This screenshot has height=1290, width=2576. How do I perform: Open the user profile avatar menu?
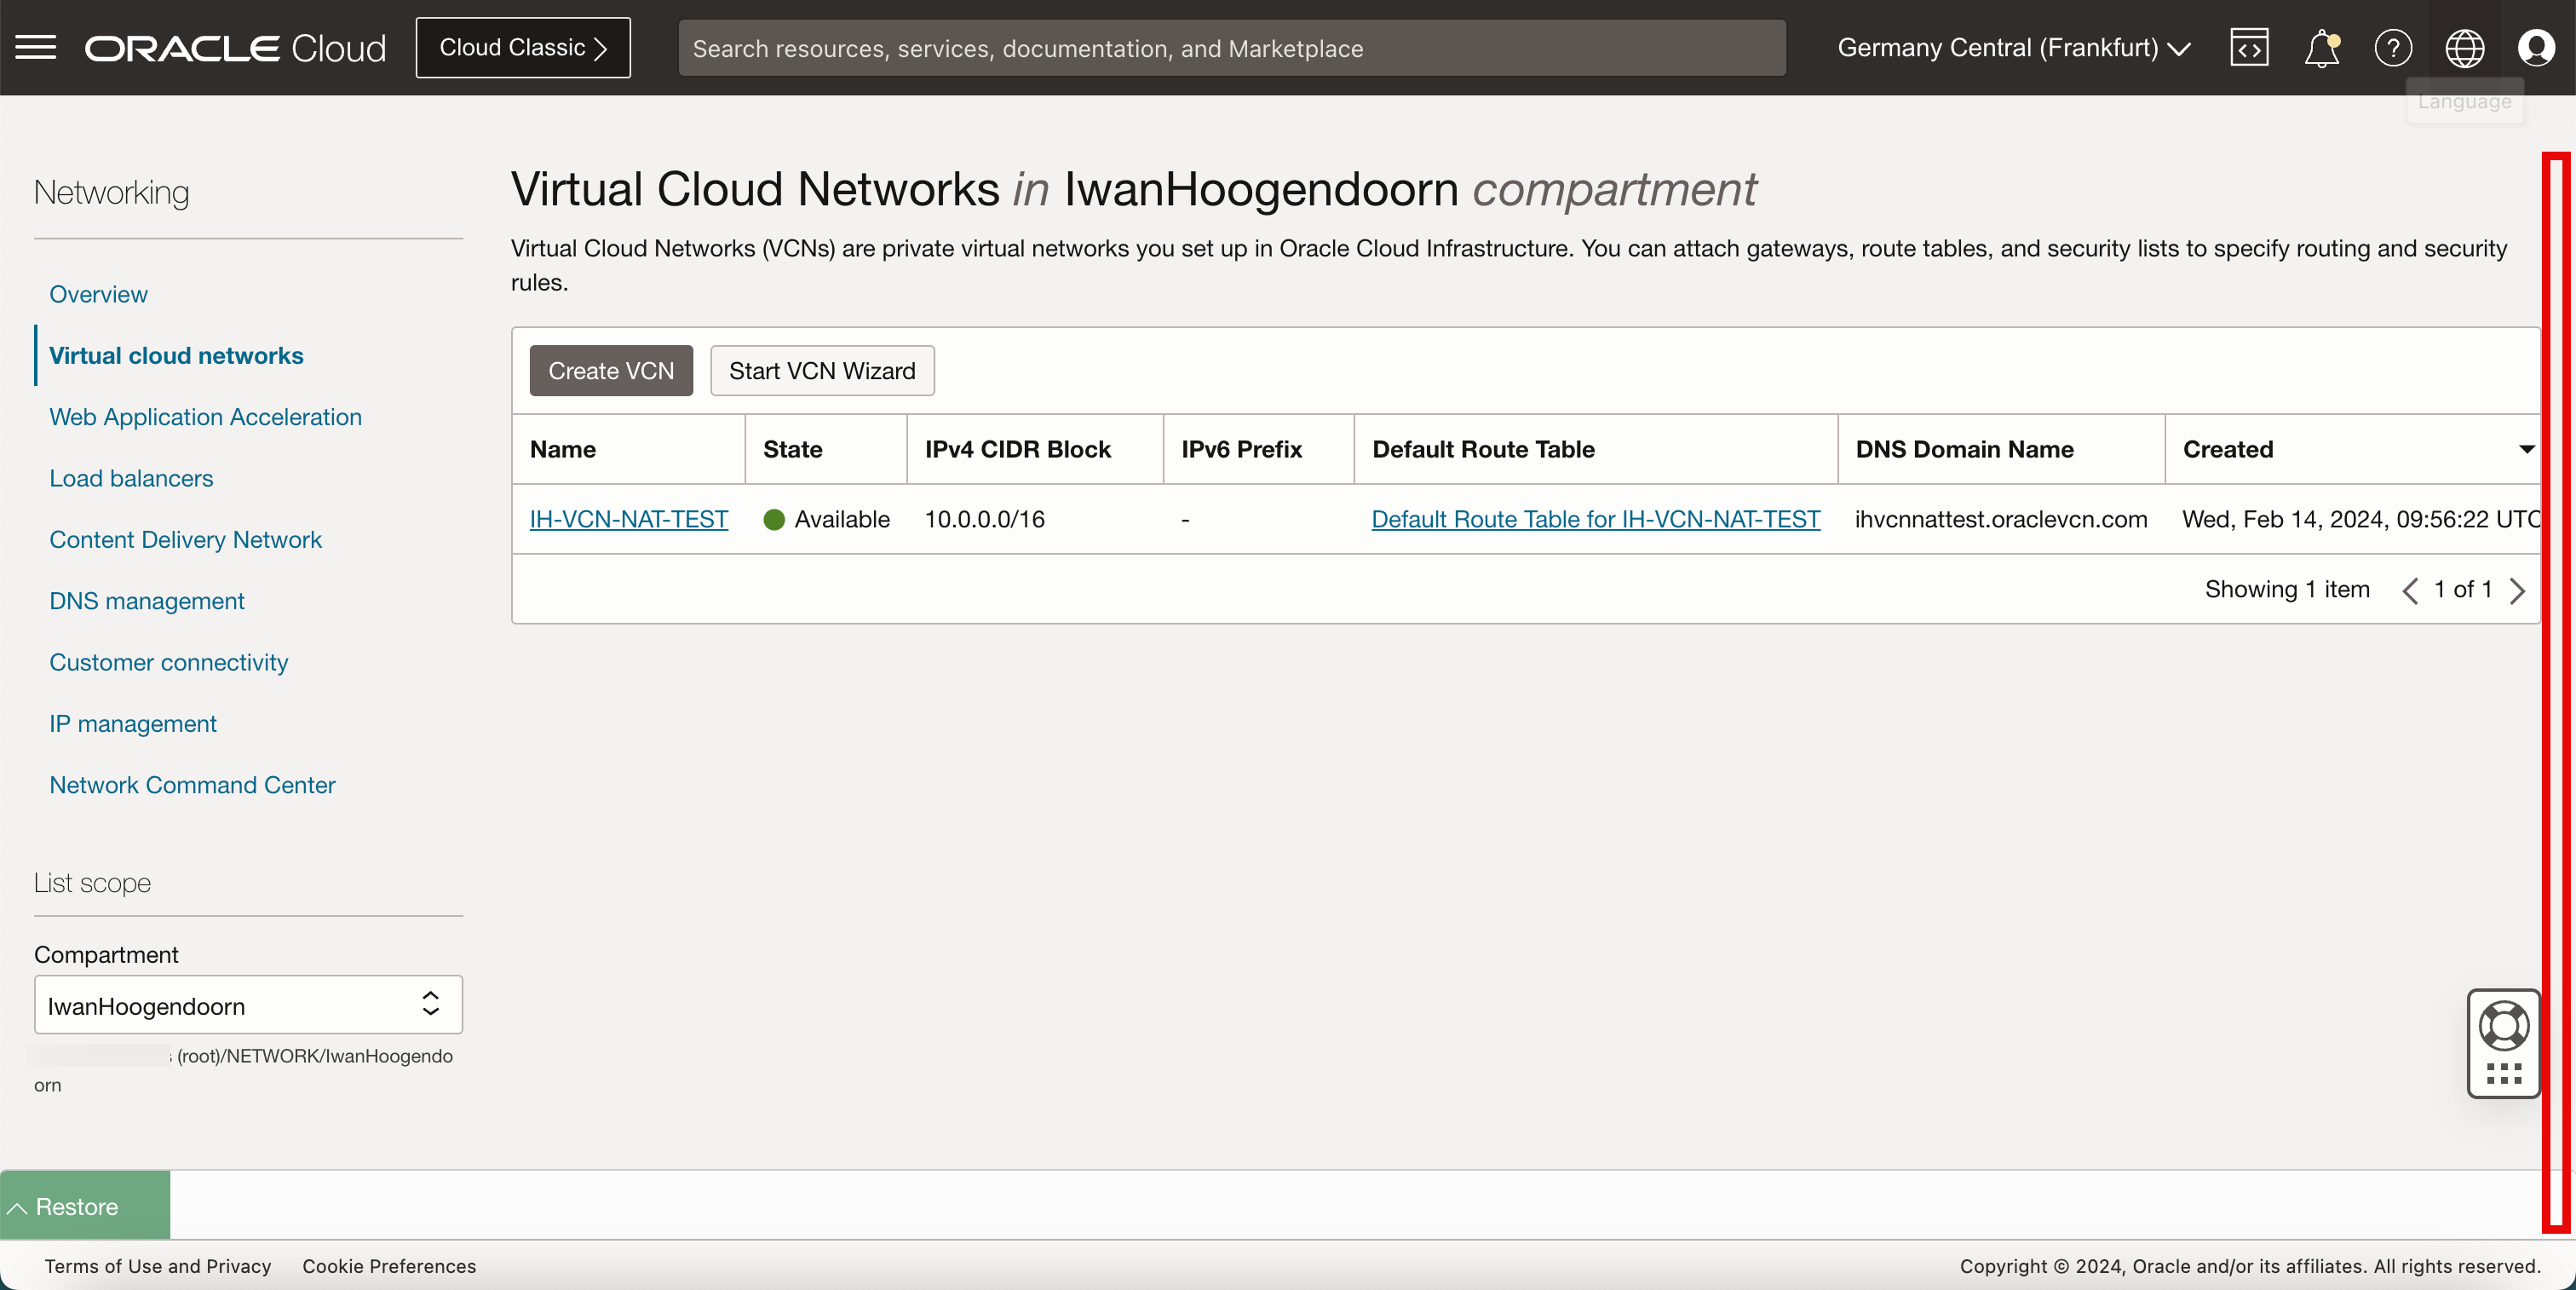click(x=2536, y=47)
